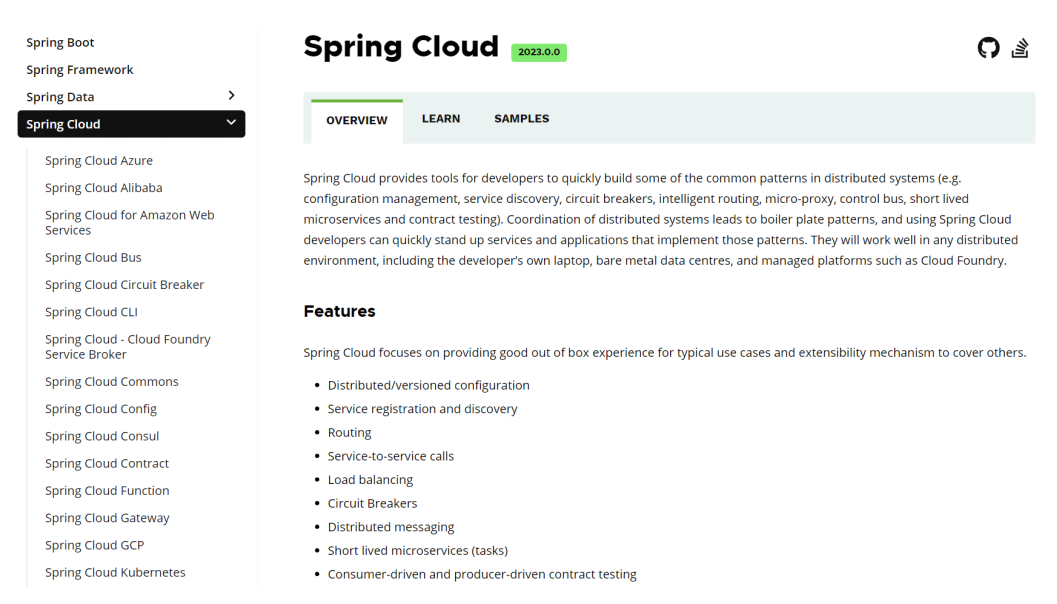This screenshot has width=1057, height=604.
Task: Click the Spring Cloud page title
Action: (400, 47)
